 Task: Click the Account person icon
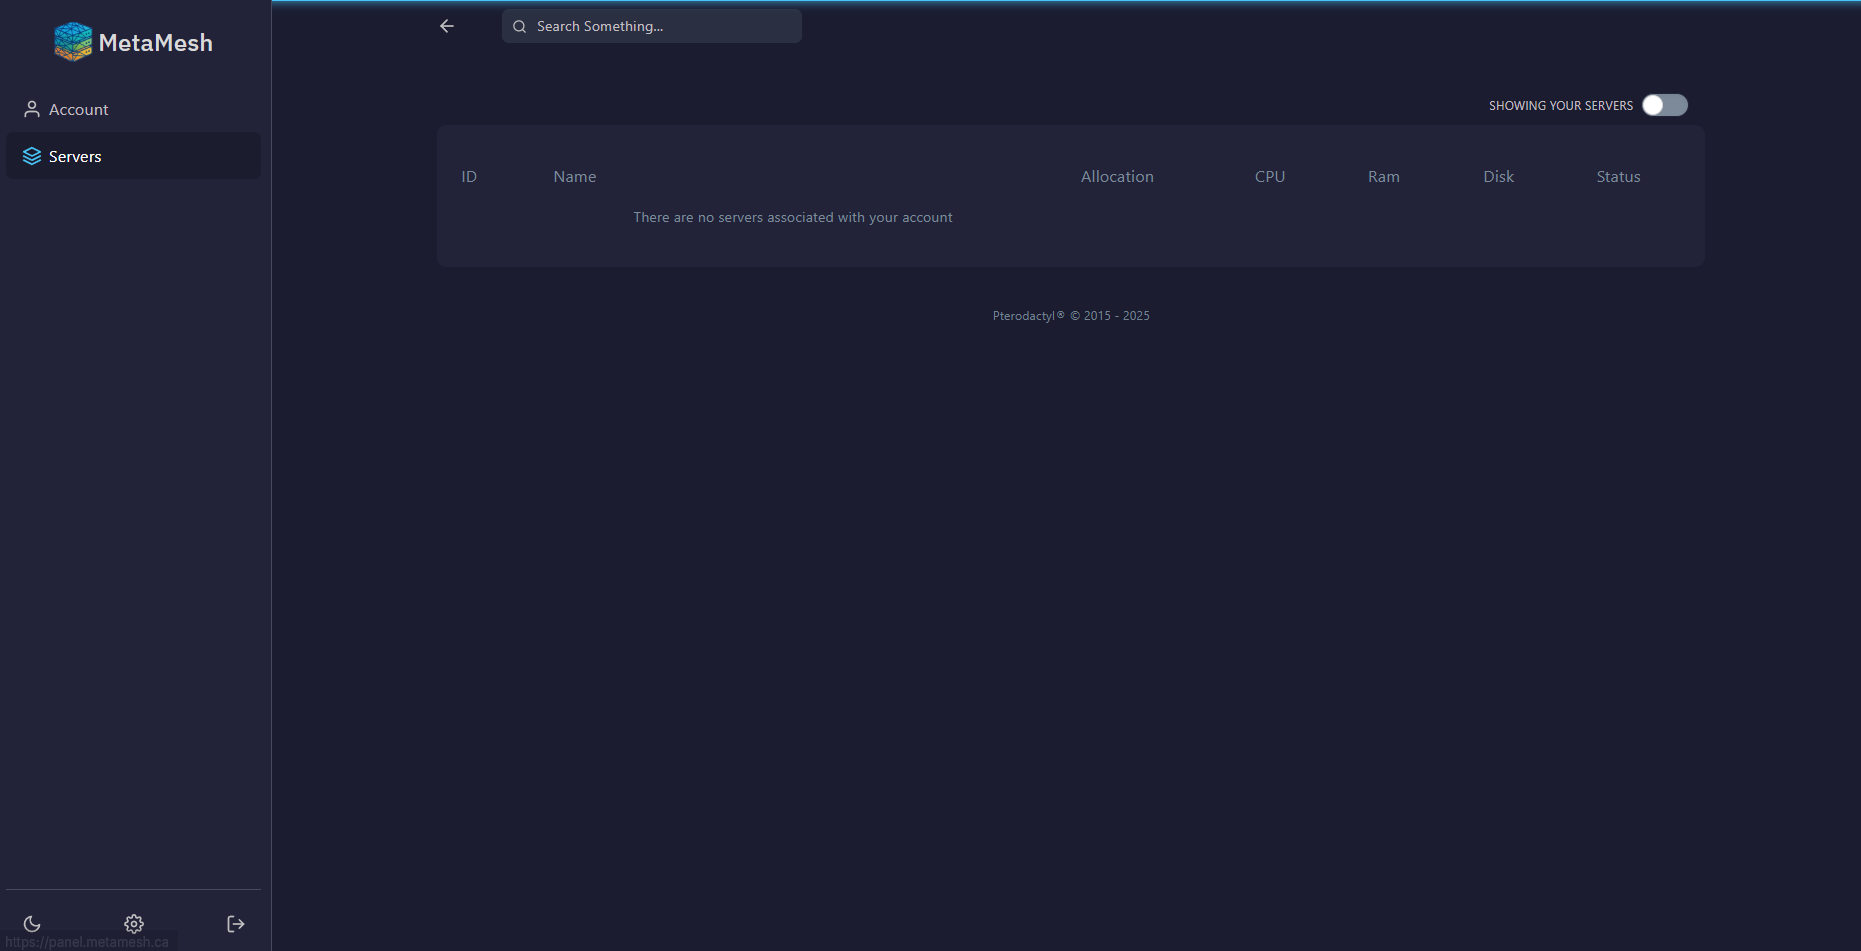tap(32, 109)
